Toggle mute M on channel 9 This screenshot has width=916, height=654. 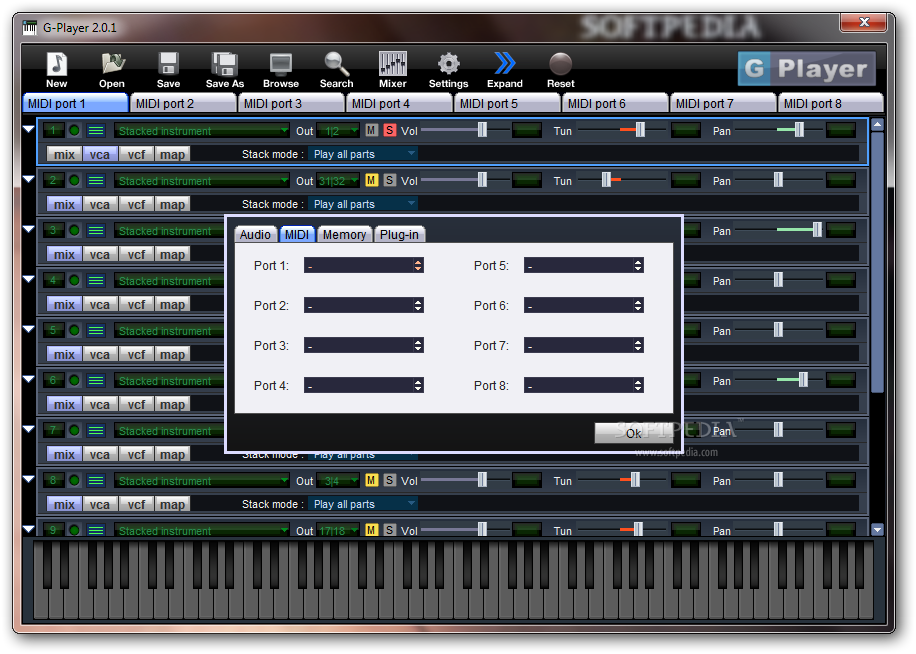372,530
